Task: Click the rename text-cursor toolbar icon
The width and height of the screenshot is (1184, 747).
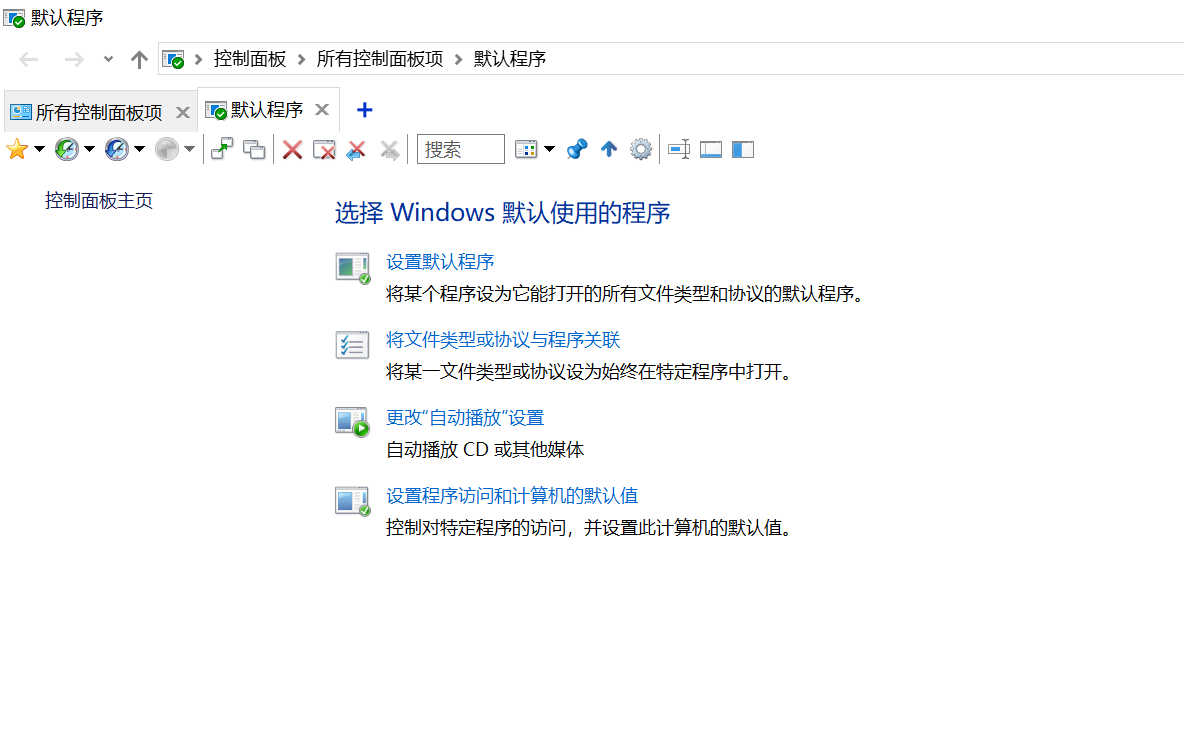Action: (679, 150)
